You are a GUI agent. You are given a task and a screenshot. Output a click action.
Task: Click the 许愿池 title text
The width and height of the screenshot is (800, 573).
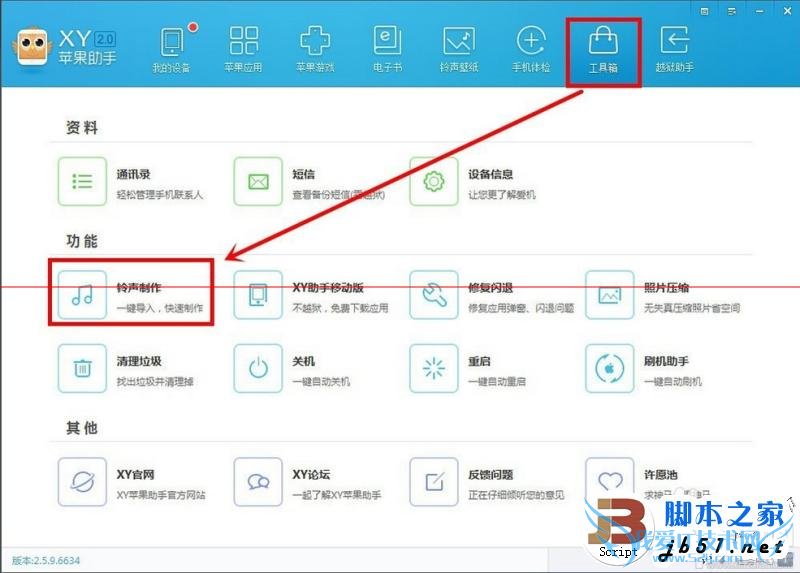(661, 475)
